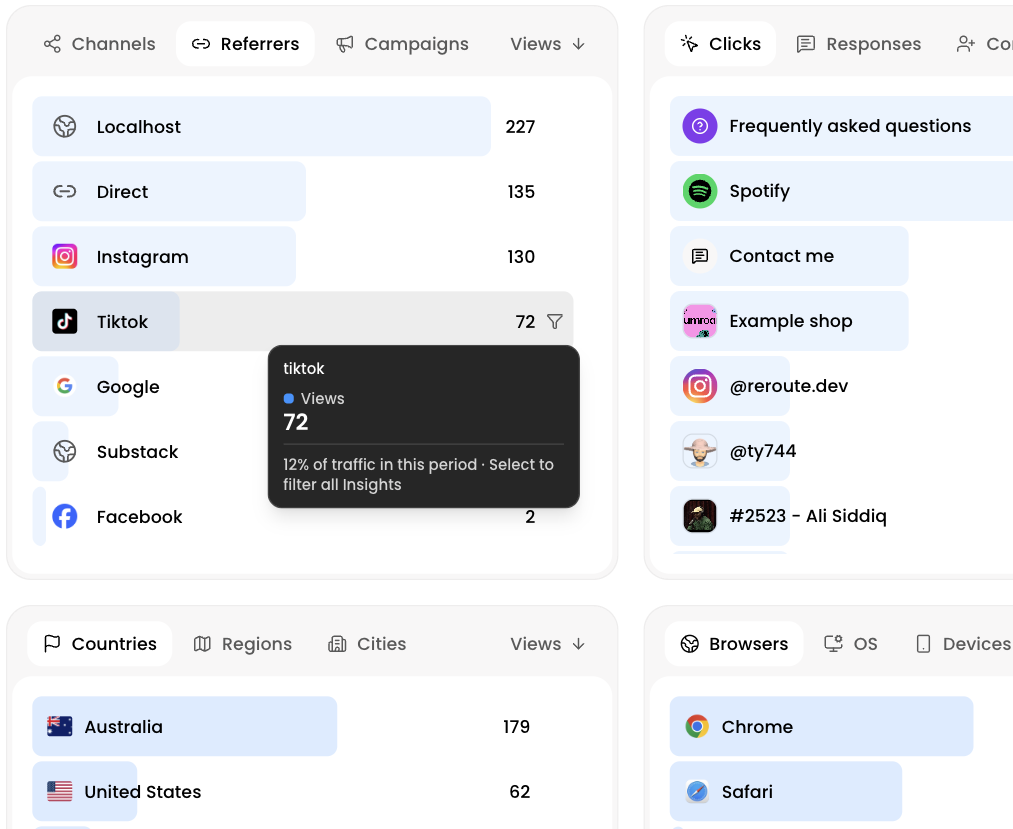
Task: Select the Contact me row
Action: point(841,256)
